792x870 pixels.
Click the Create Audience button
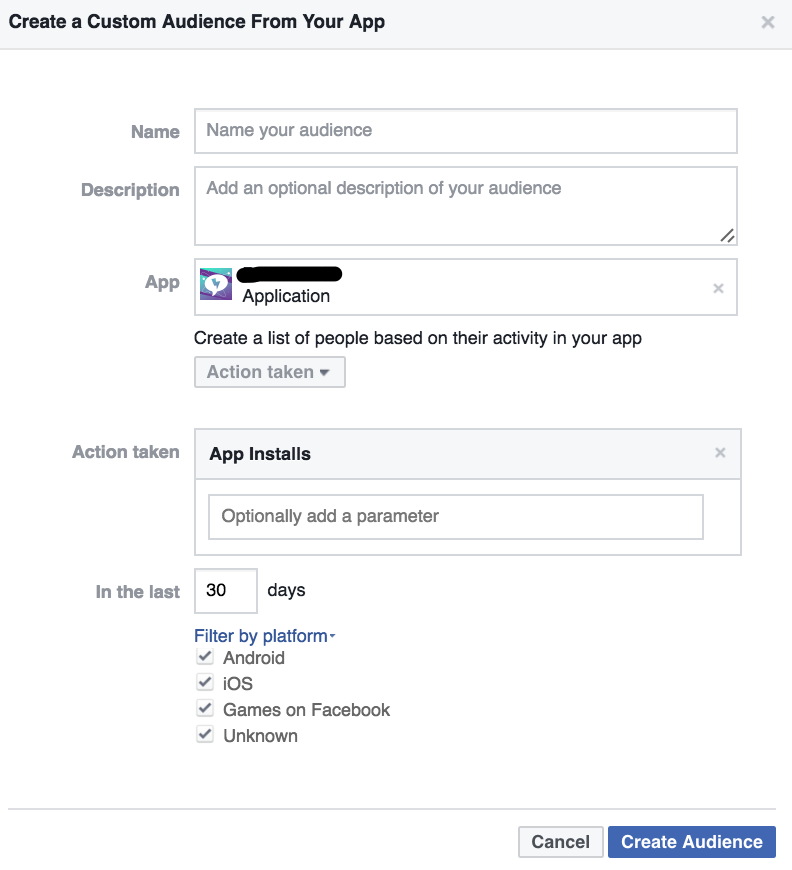point(691,842)
